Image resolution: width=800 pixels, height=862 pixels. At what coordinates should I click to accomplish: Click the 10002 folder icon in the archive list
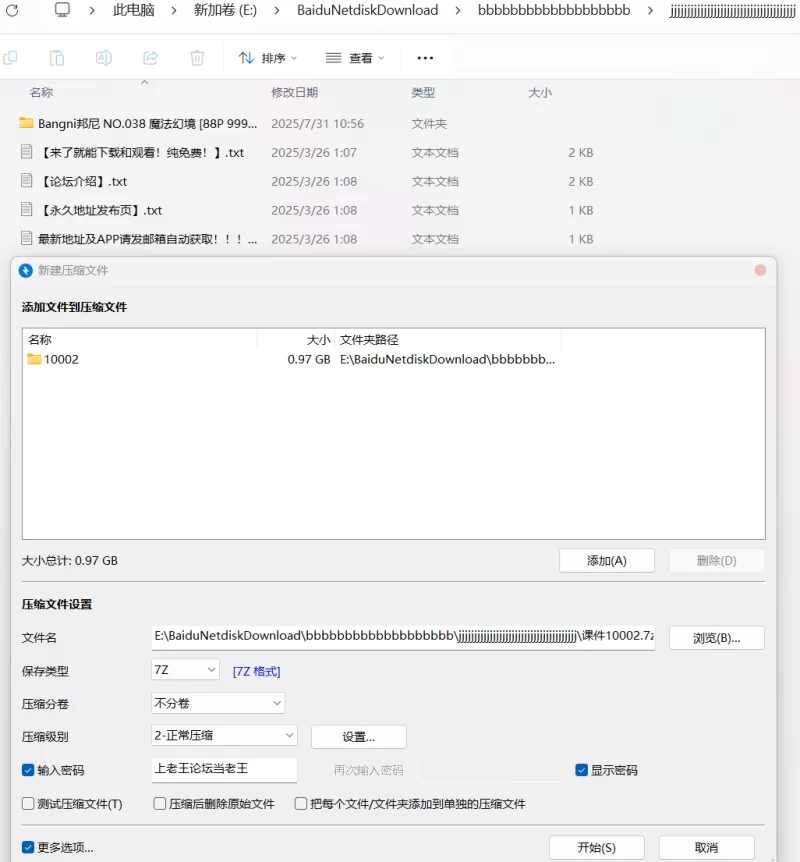point(34,359)
